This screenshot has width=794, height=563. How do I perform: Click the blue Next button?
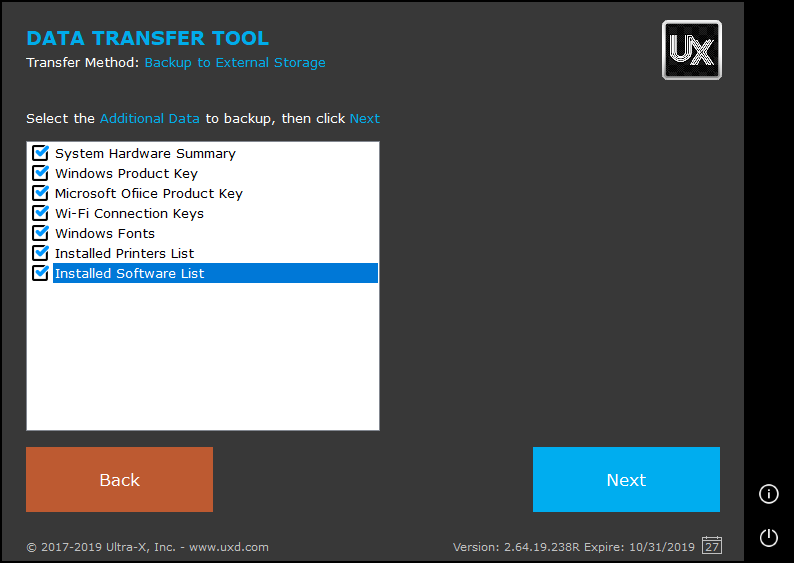coord(626,480)
